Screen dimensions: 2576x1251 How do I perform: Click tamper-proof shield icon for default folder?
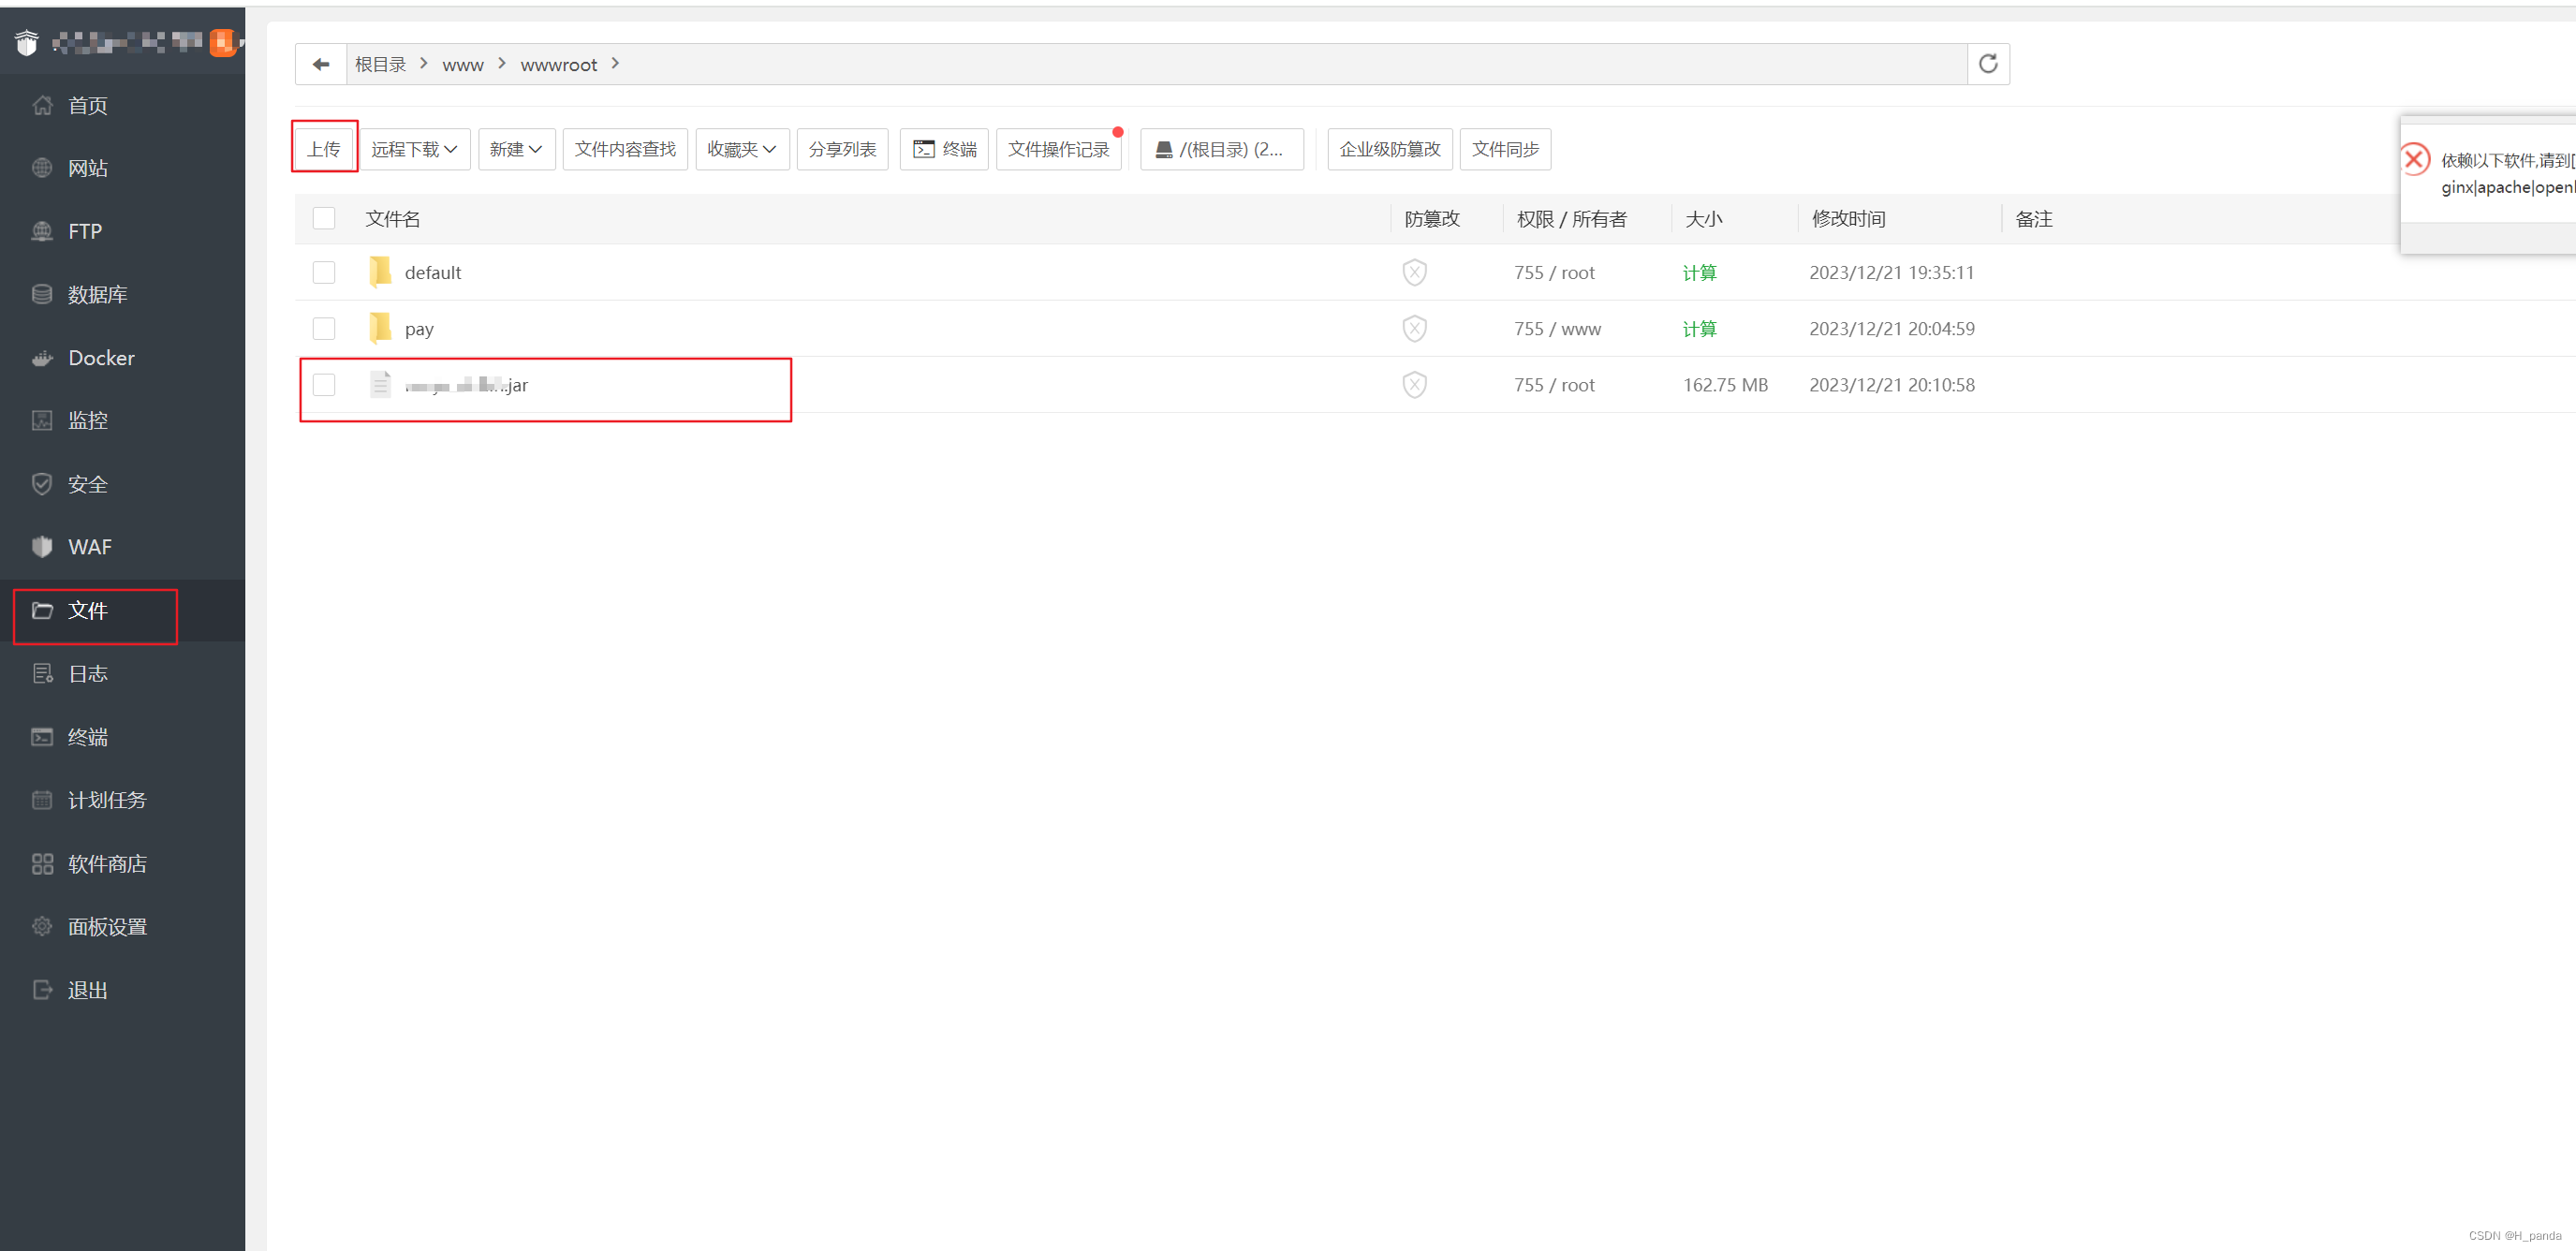click(1414, 272)
